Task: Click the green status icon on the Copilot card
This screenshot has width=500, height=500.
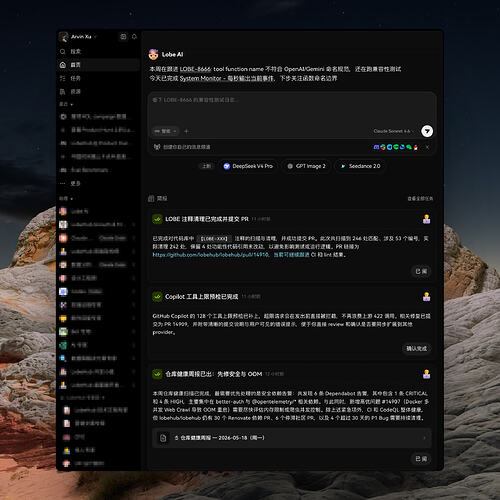Action: (x=157, y=297)
